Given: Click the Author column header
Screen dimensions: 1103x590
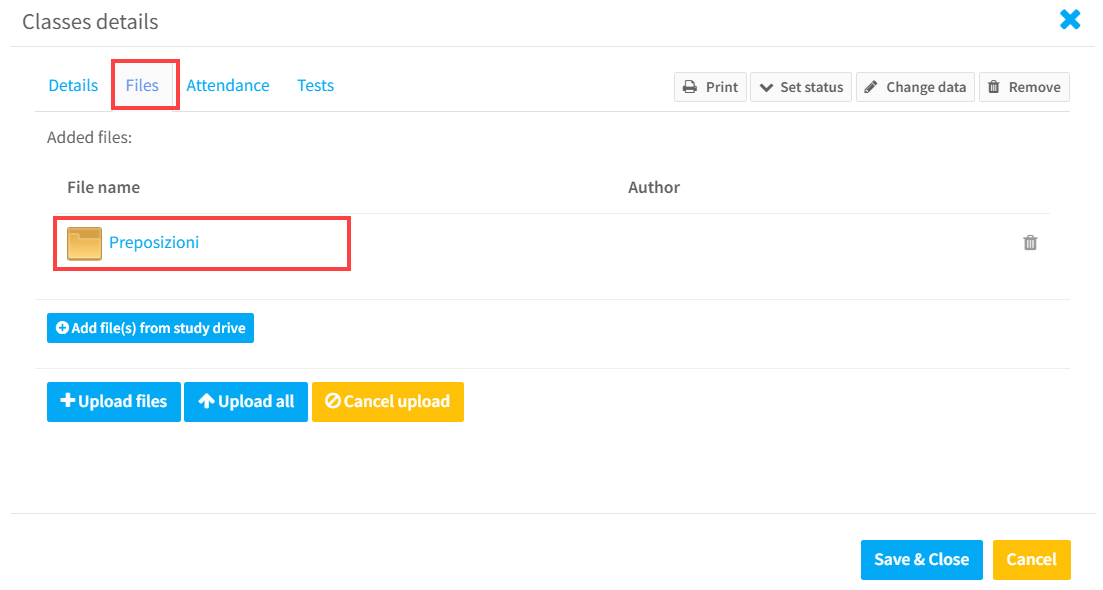Looking at the screenshot, I should 653,187.
